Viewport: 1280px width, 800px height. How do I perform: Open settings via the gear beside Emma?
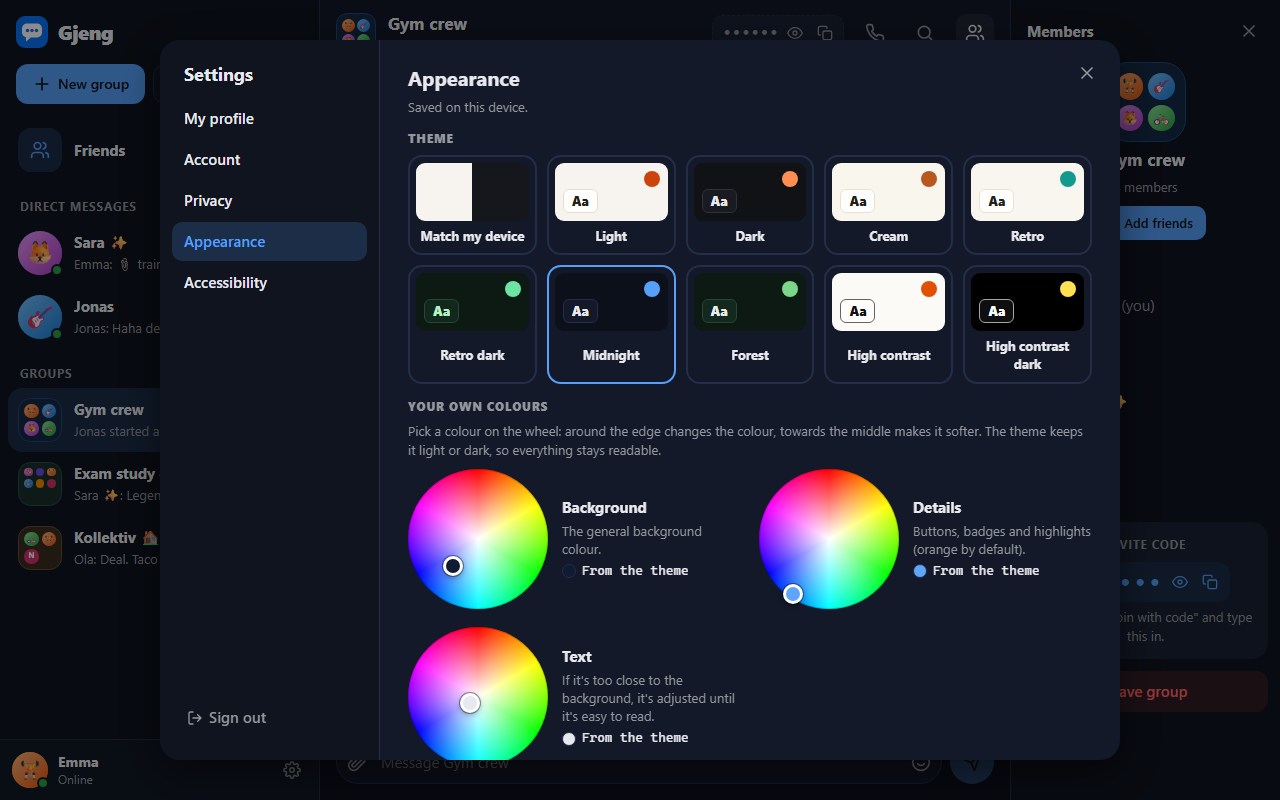(292, 770)
